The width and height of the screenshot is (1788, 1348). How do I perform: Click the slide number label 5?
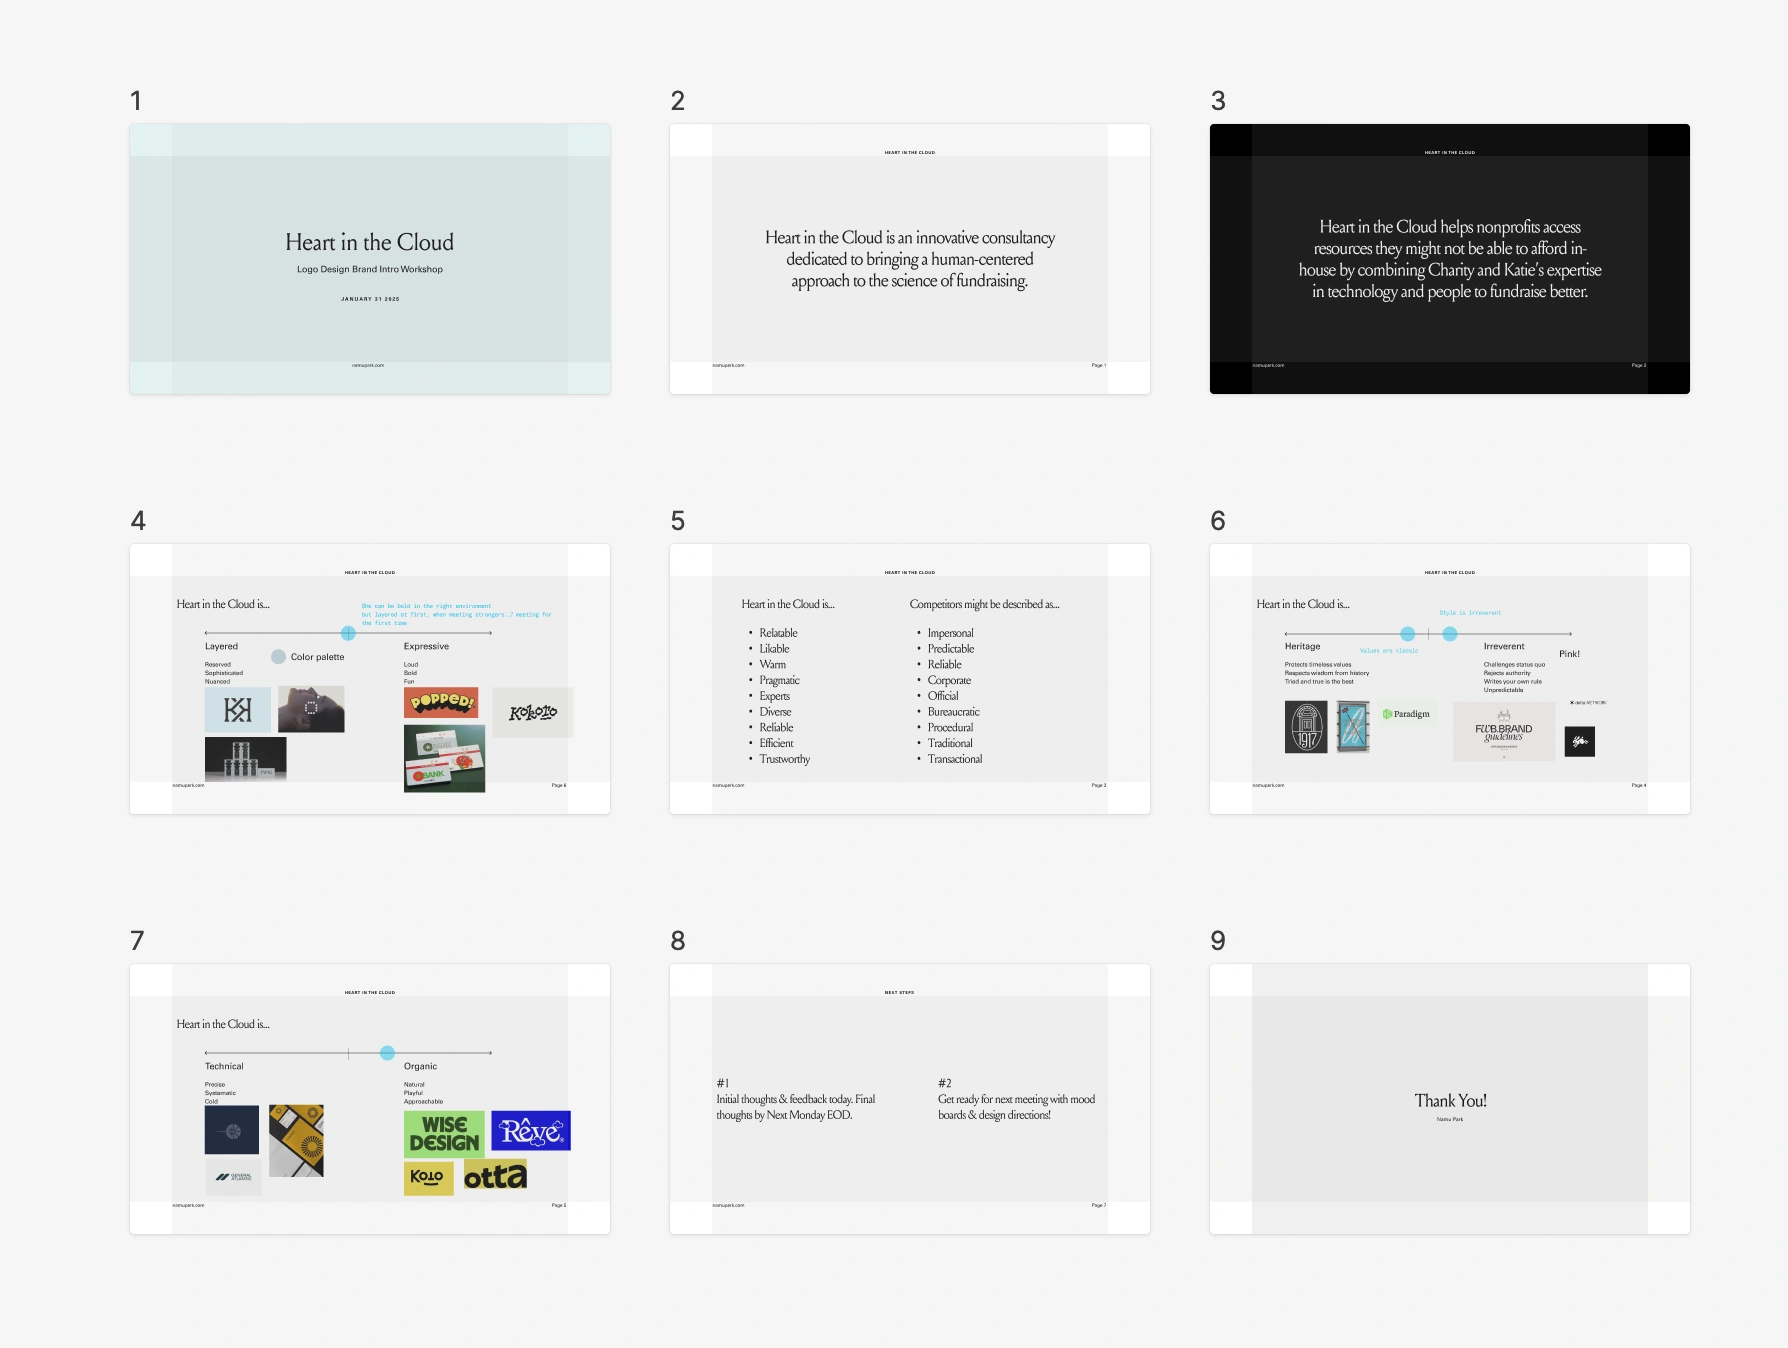pyautogui.click(x=678, y=521)
